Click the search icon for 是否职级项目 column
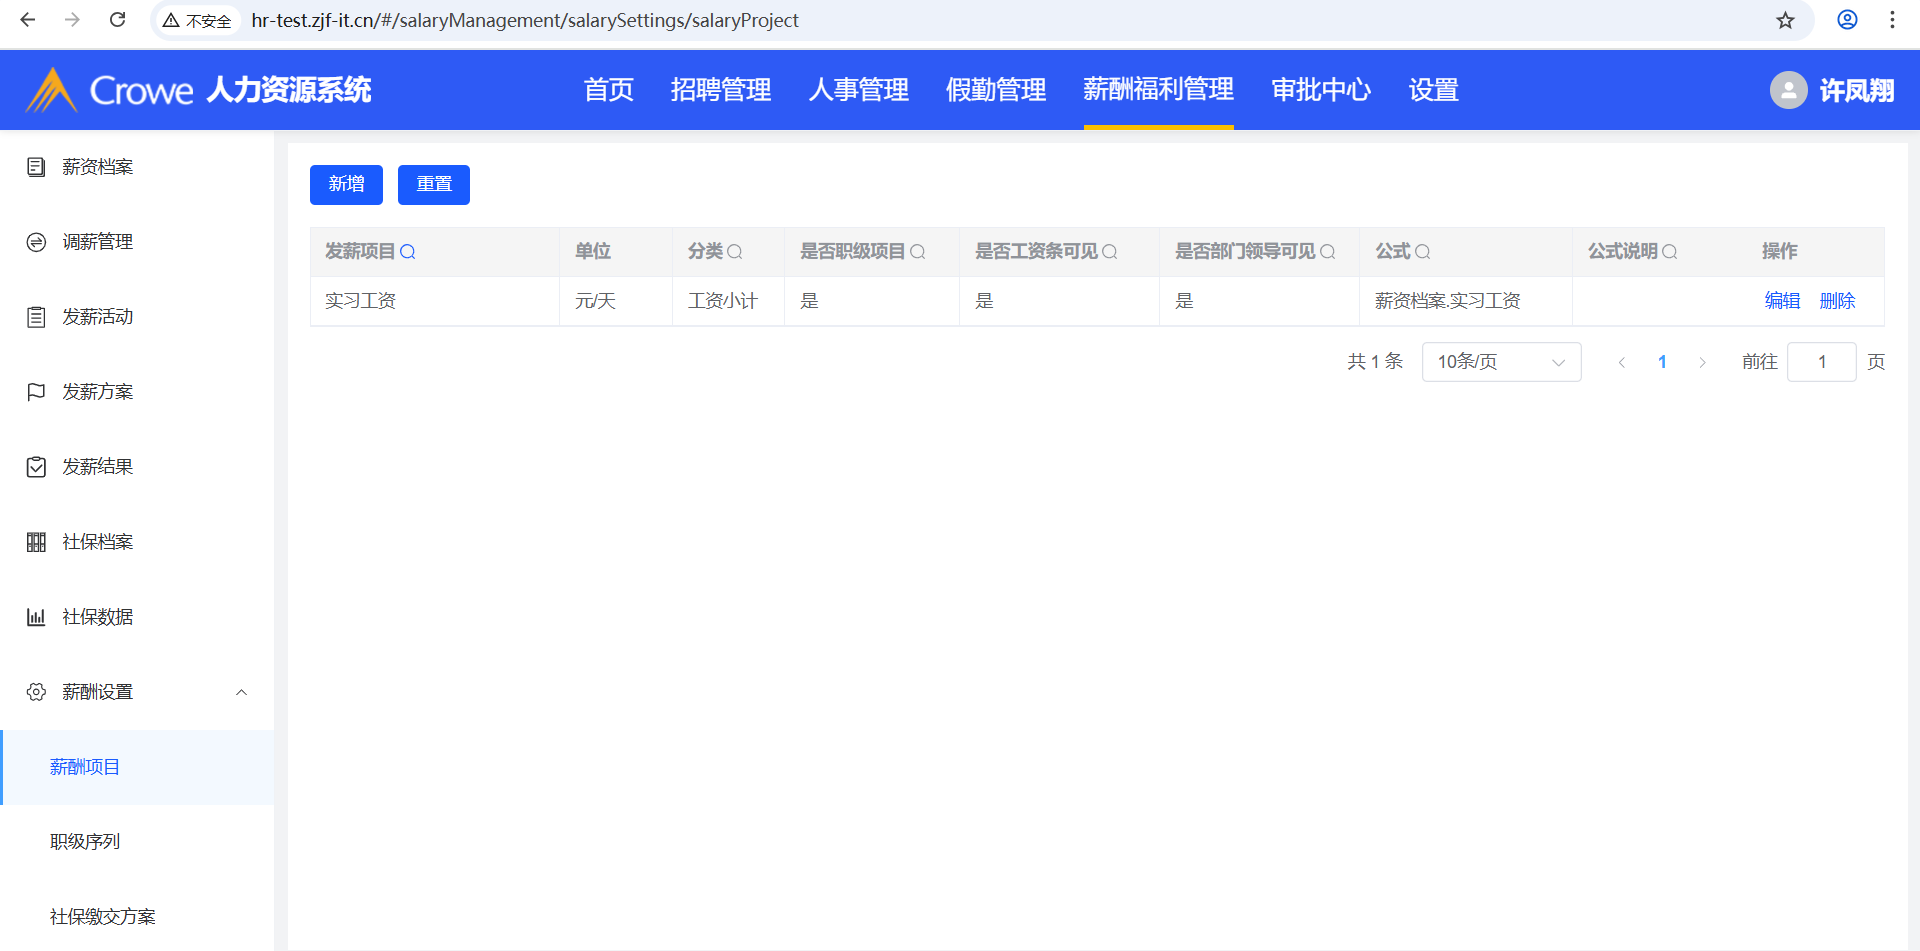Screen dimensions: 1920x951 [918, 252]
